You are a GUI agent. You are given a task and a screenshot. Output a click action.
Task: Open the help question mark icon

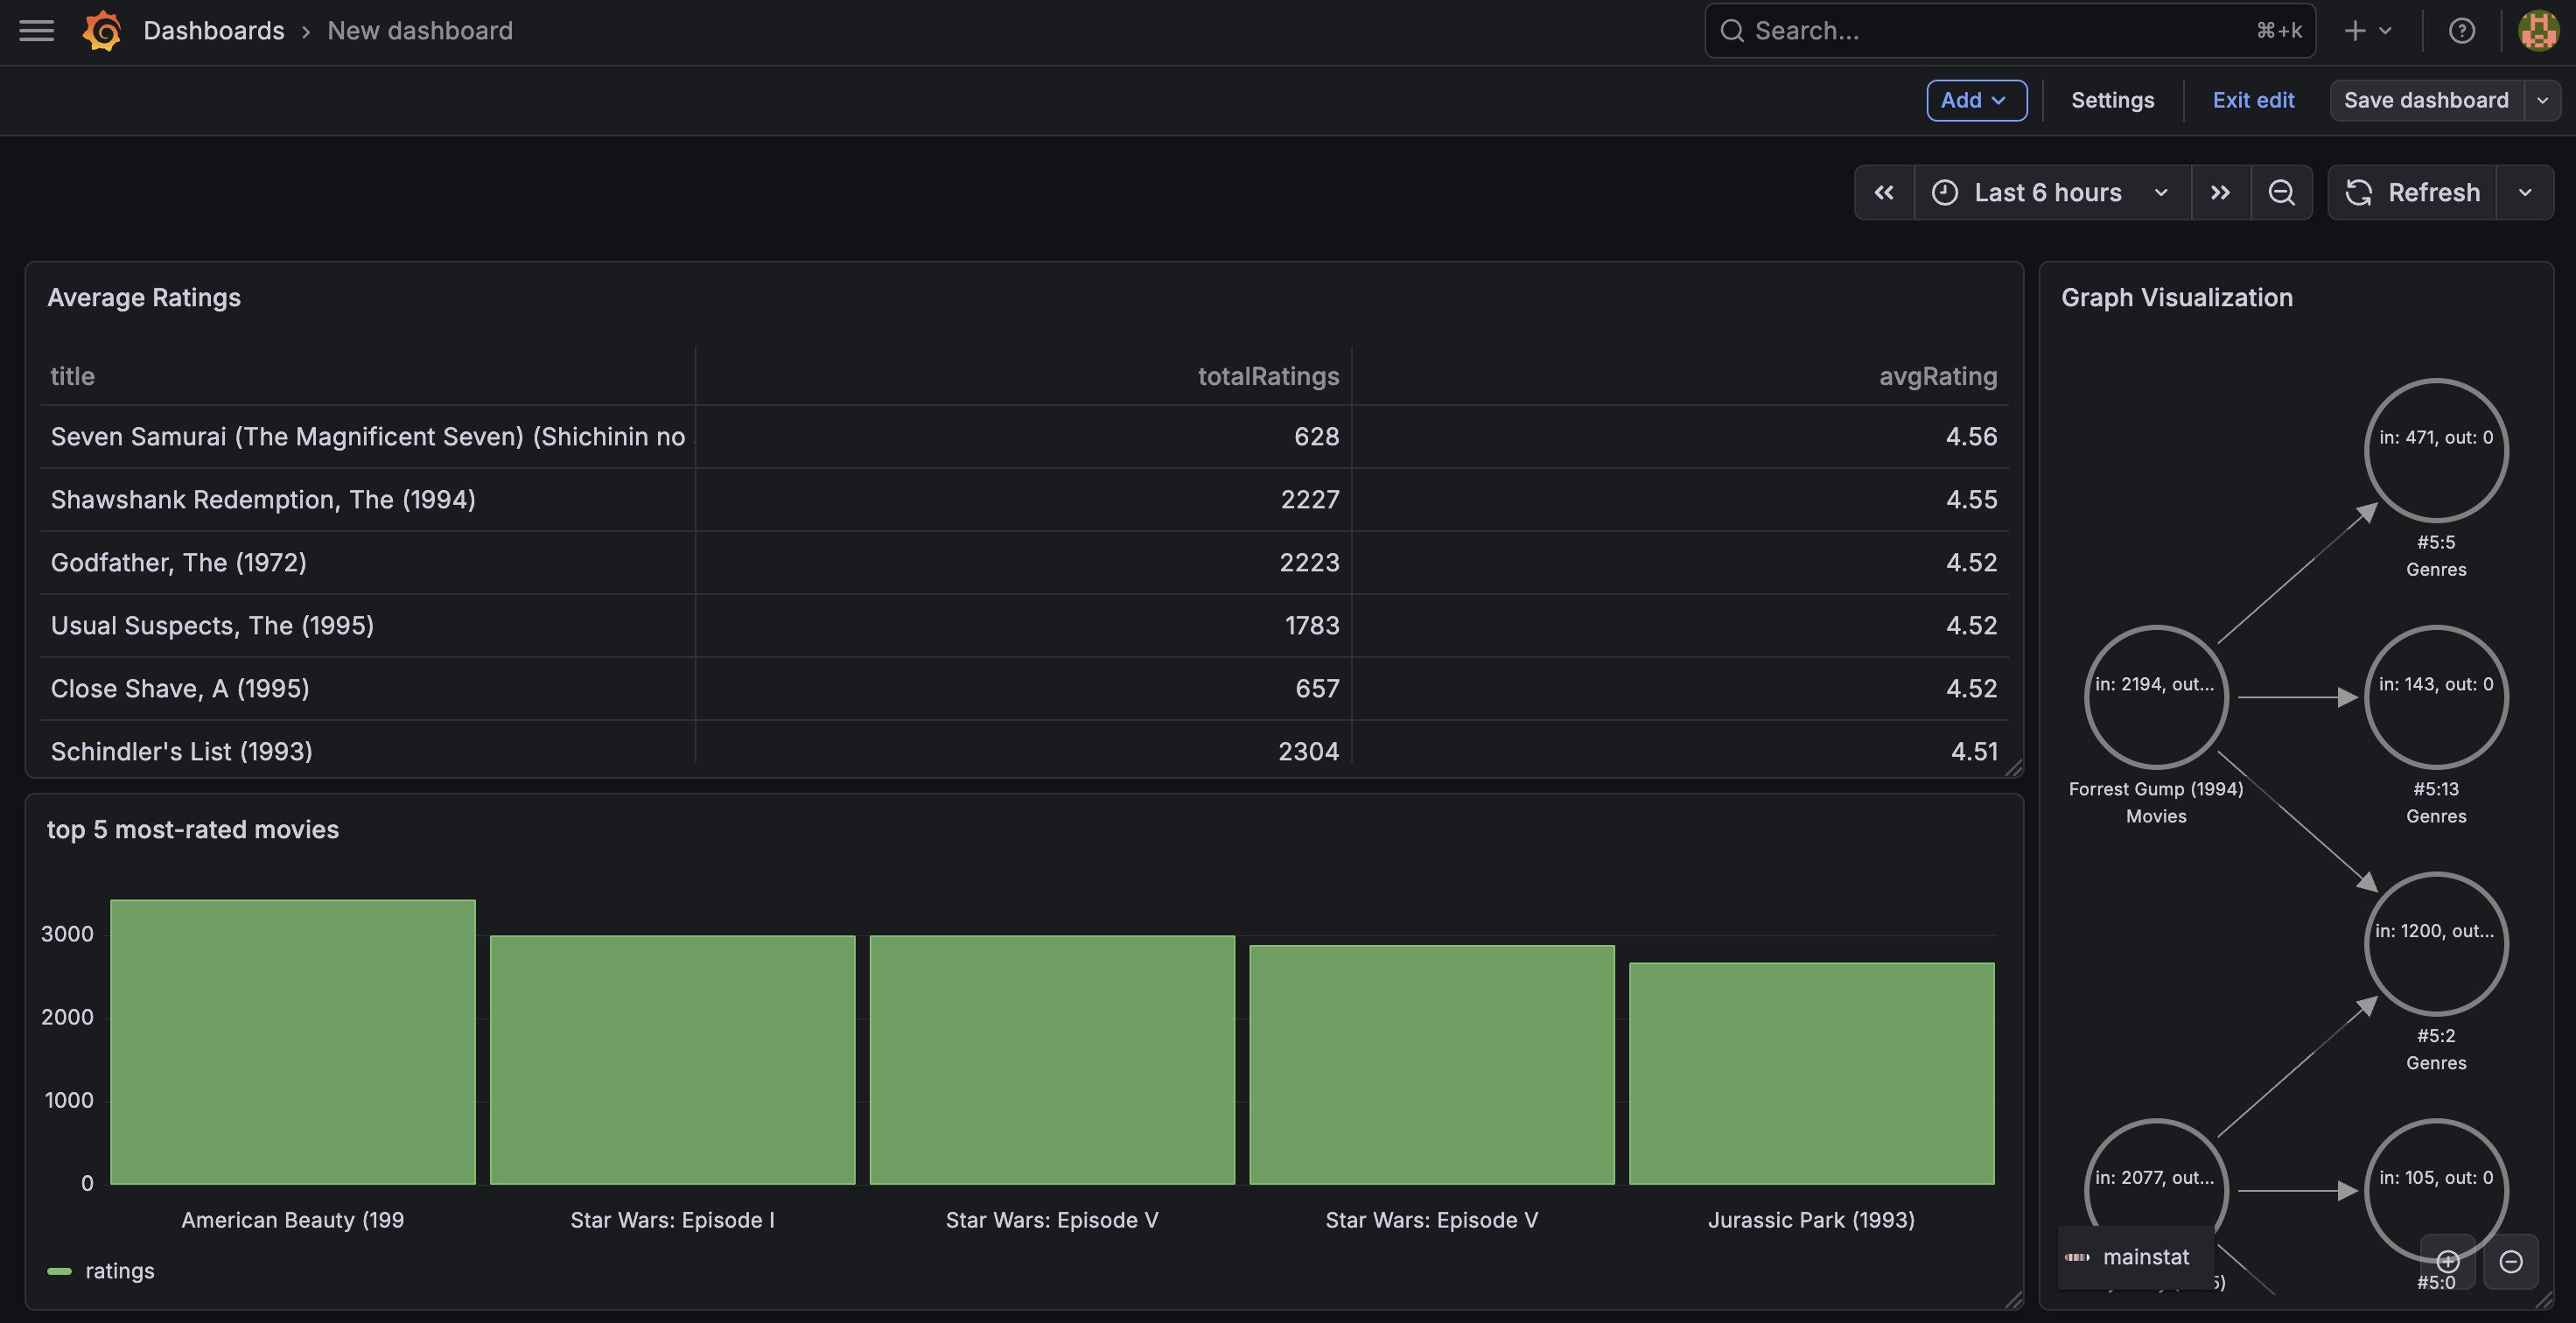(2462, 31)
